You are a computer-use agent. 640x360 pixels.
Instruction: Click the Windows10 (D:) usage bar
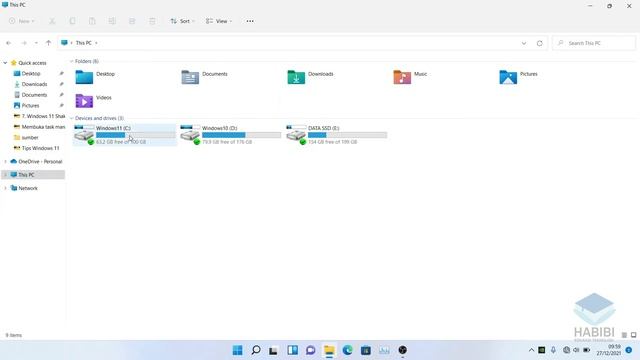pyautogui.click(x=242, y=135)
